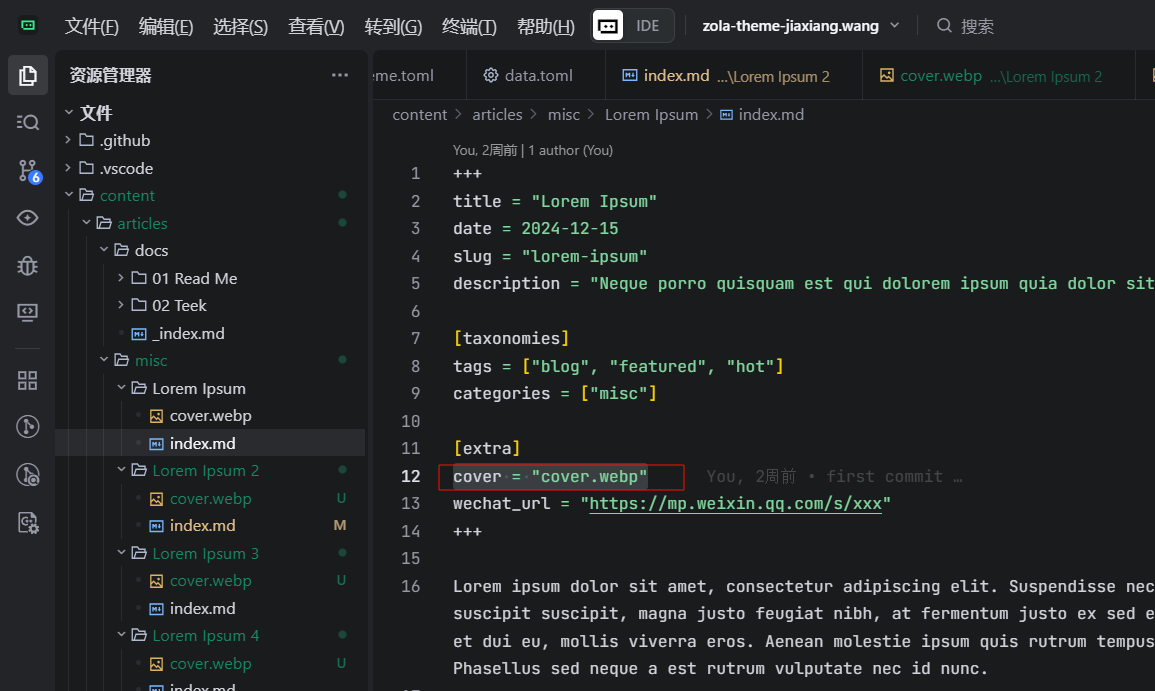
Task: Open the search panel icon in activity bar
Action: pos(28,122)
